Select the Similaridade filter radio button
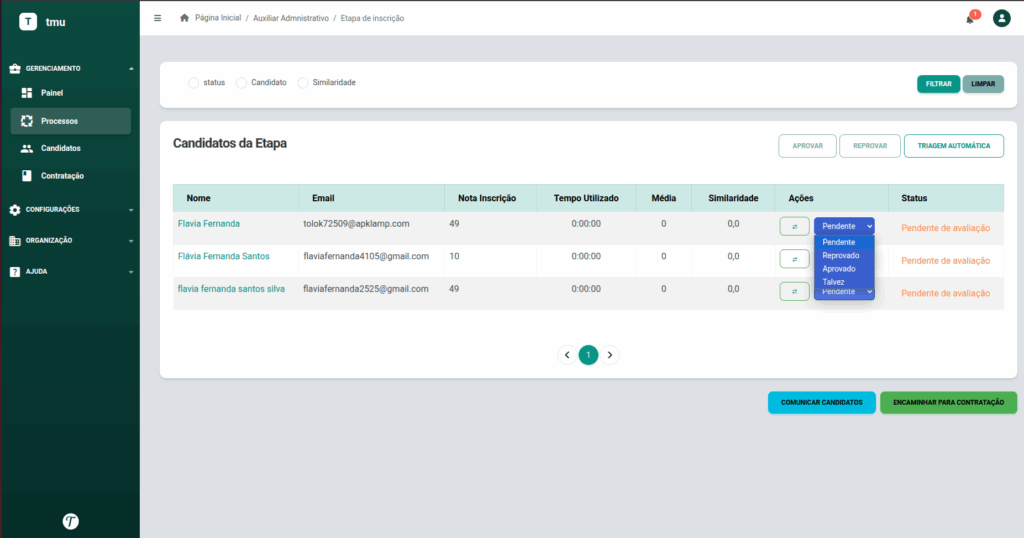1024x538 pixels. point(303,83)
